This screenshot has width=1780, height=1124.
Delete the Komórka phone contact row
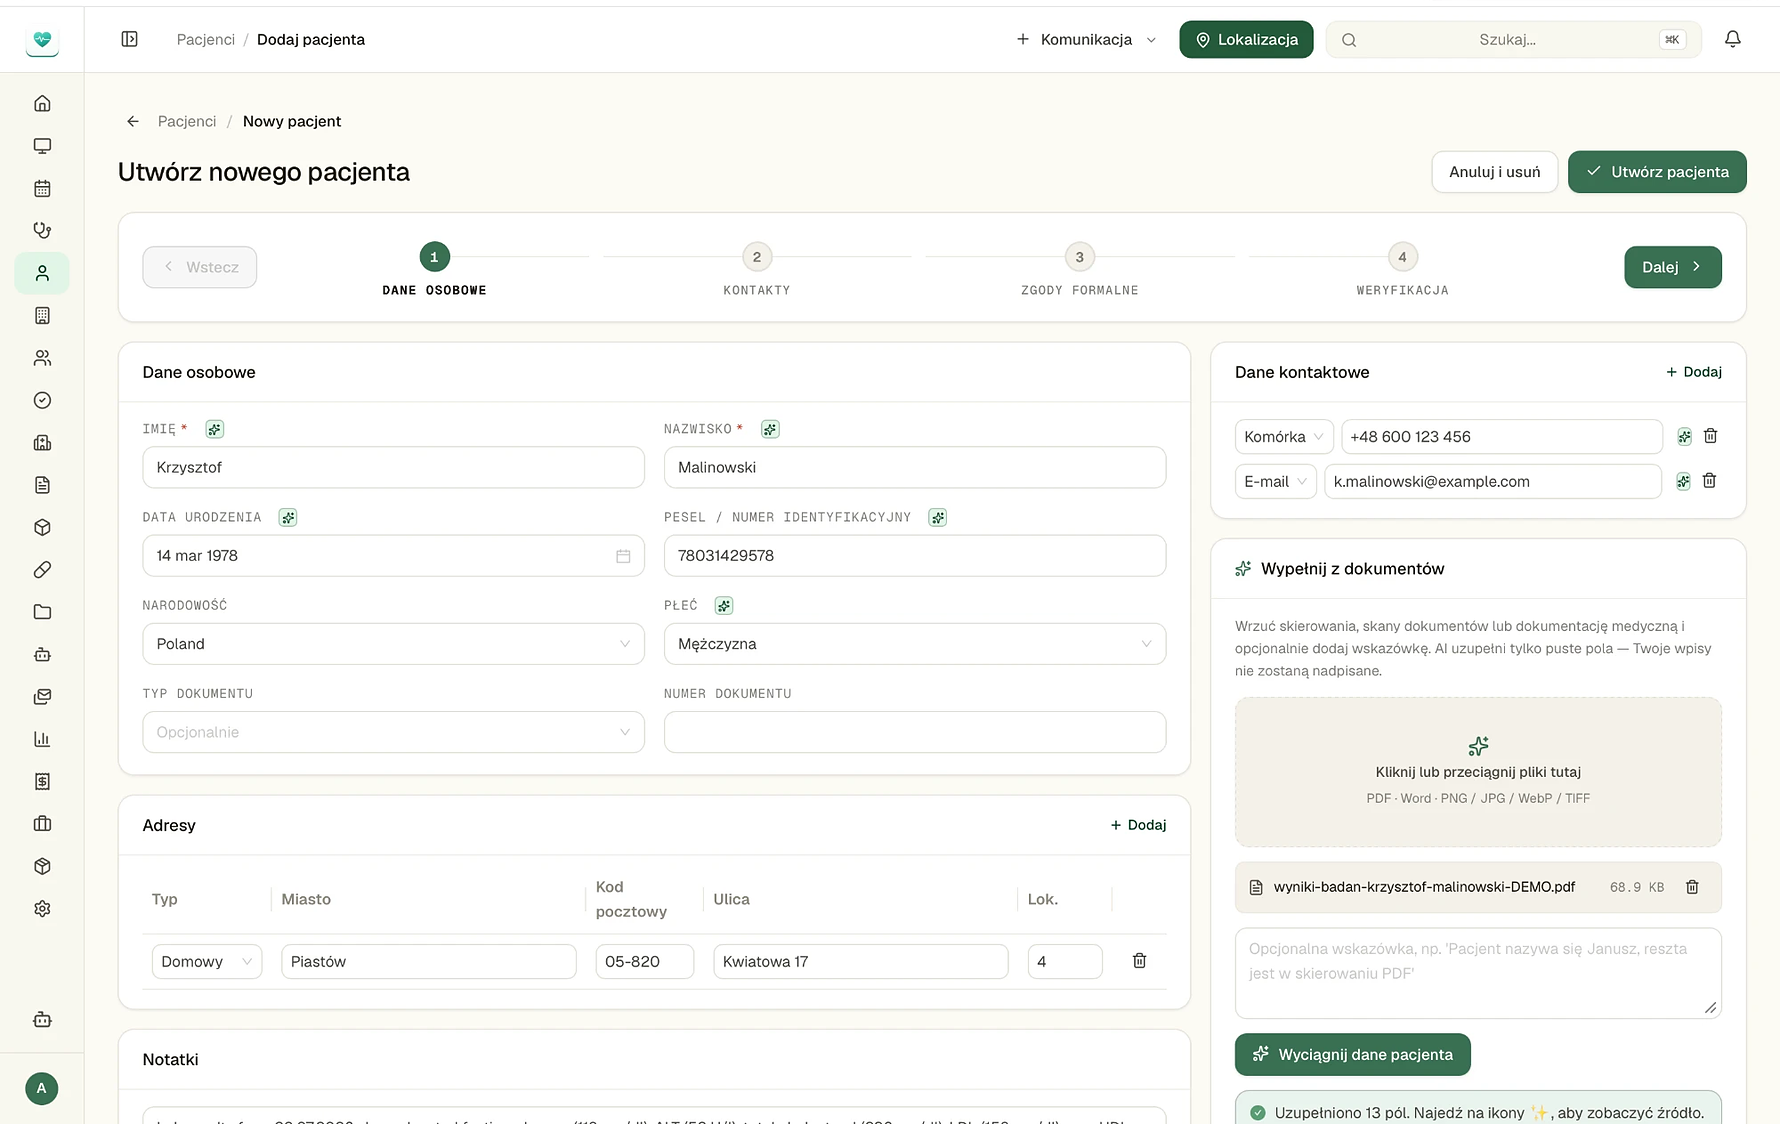tap(1711, 436)
